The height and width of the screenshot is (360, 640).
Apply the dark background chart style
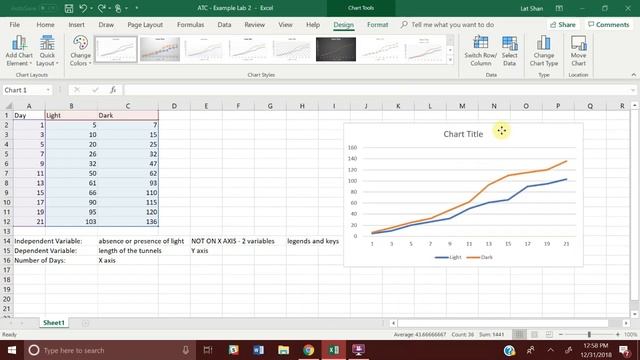click(x=336, y=49)
